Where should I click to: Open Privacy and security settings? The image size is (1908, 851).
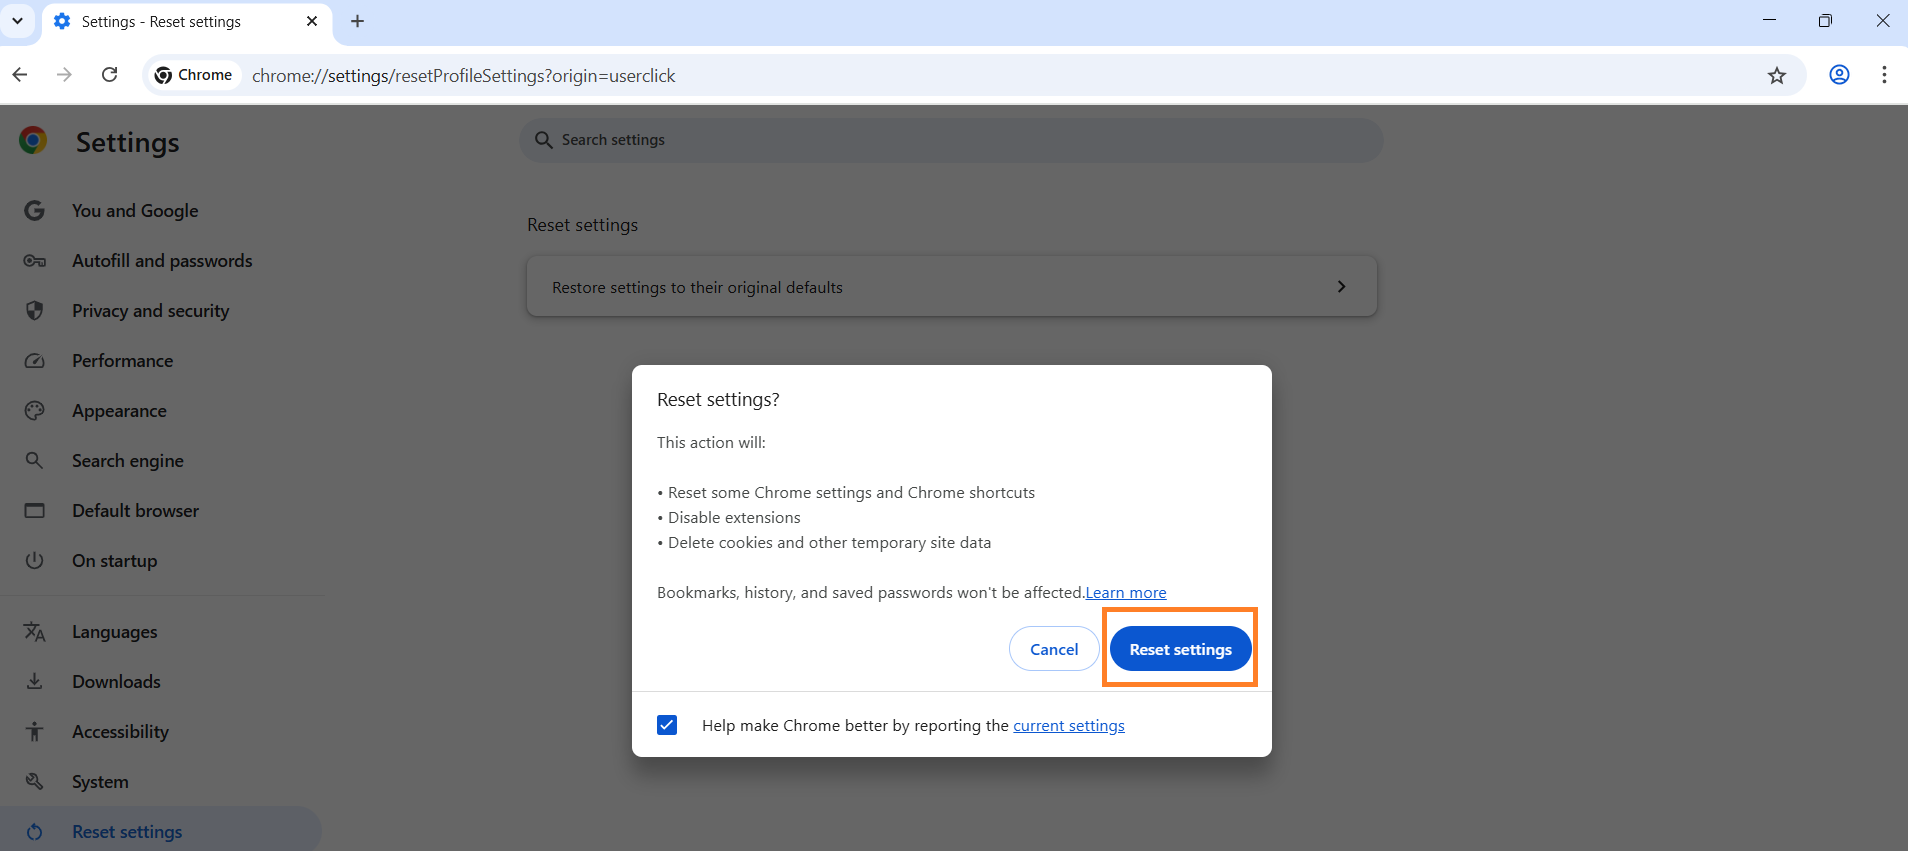tap(150, 311)
